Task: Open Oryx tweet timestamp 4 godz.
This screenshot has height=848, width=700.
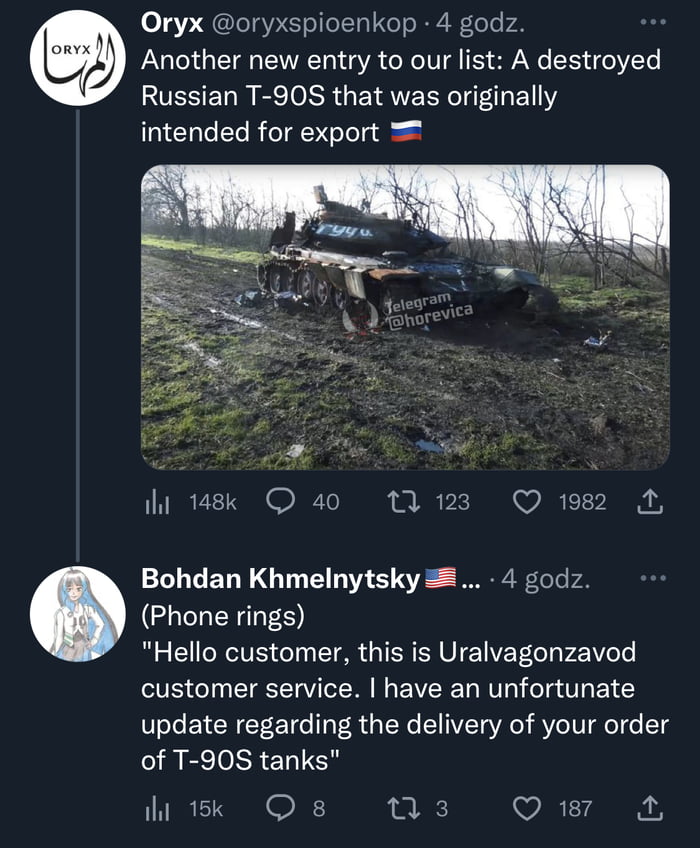Action: point(480,23)
